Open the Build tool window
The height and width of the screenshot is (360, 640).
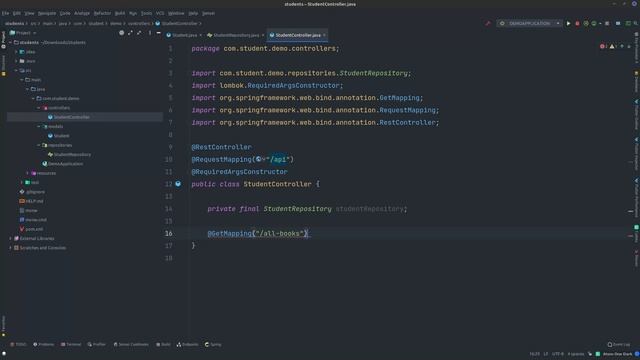163,344
